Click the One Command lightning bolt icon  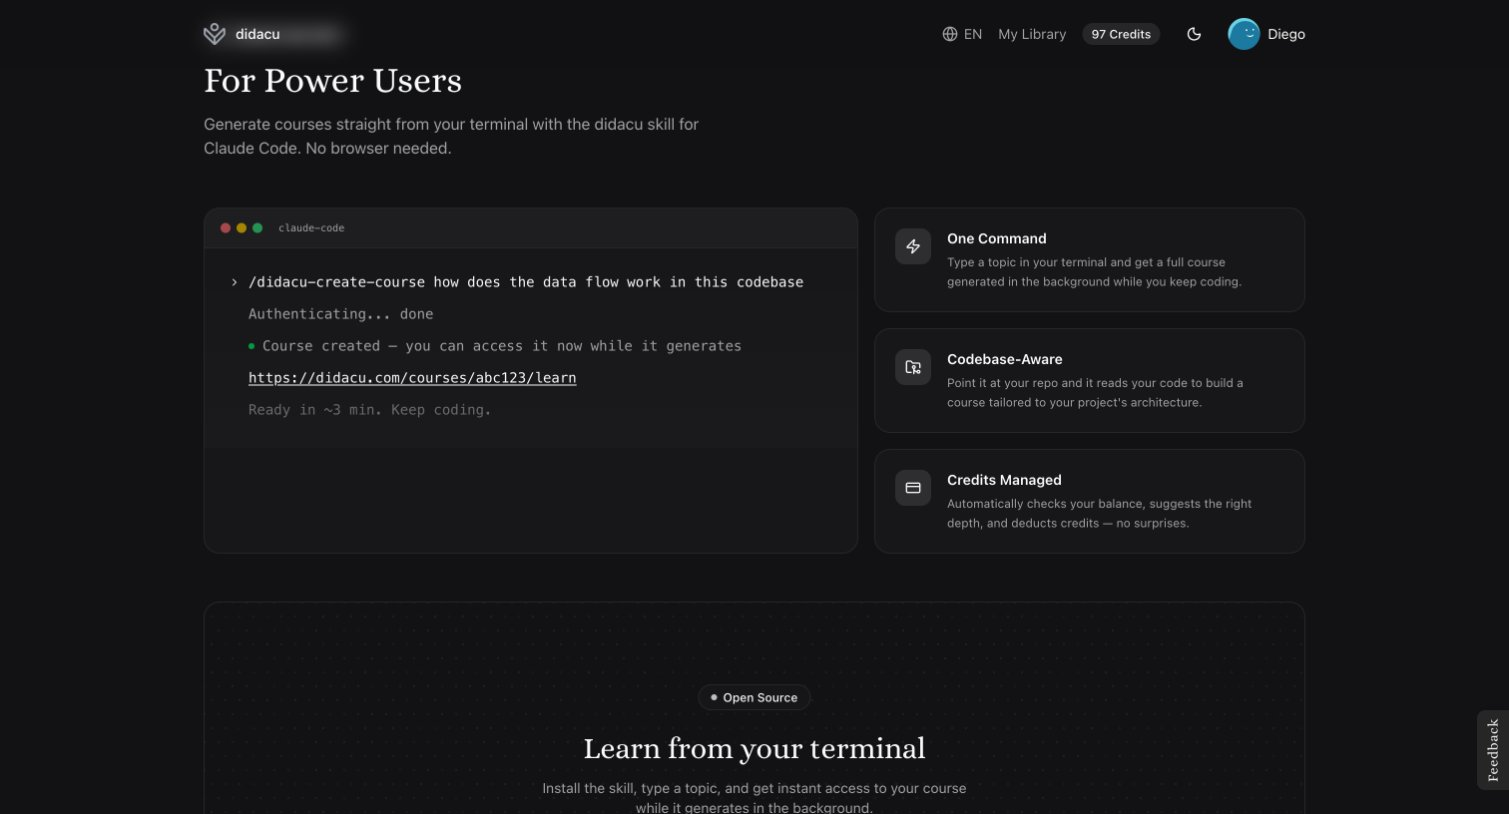tap(913, 246)
